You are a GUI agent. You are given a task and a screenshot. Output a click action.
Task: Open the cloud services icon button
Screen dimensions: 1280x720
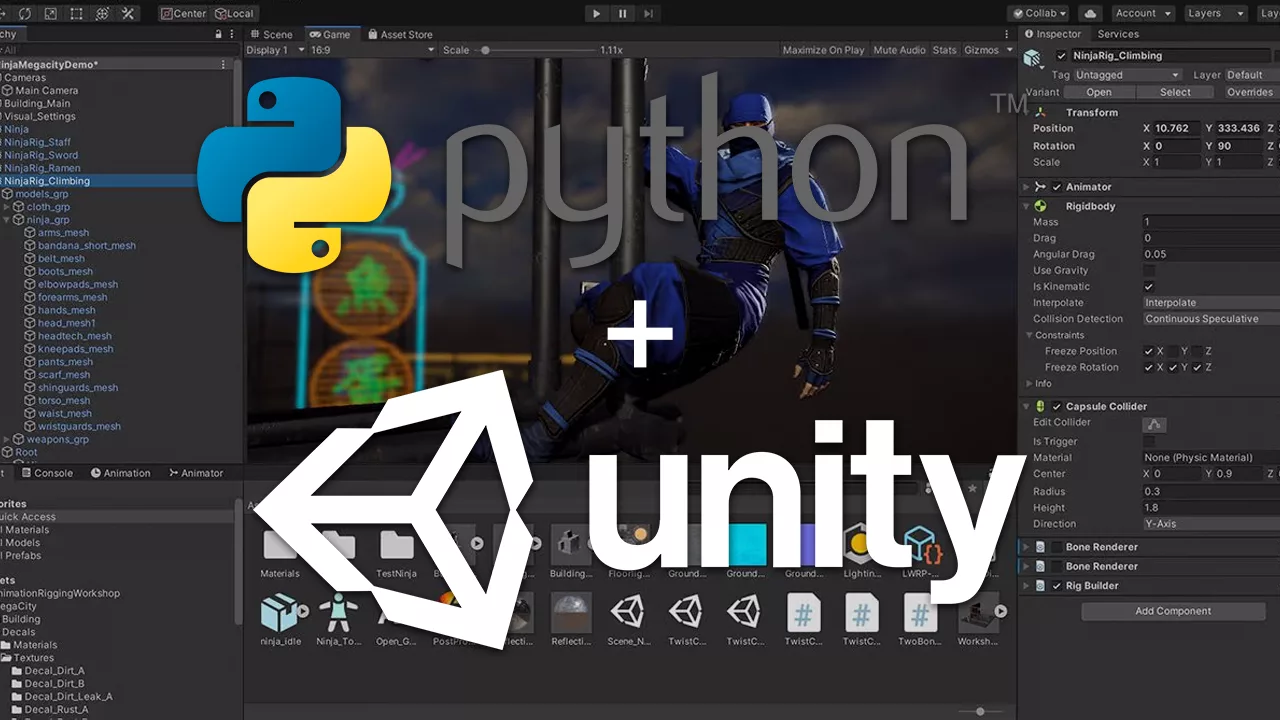[x=1090, y=13]
